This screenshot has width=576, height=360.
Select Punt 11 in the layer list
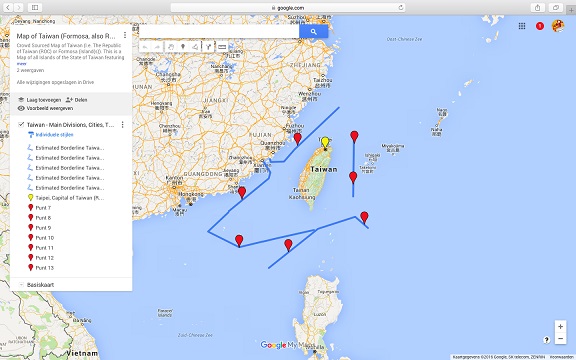pyautogui.click(x=41, y=248)
